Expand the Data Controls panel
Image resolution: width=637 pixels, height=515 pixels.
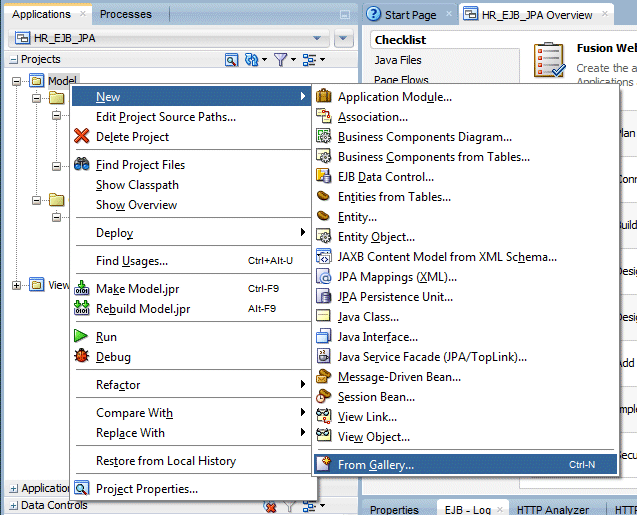click(x=13, y=506)
